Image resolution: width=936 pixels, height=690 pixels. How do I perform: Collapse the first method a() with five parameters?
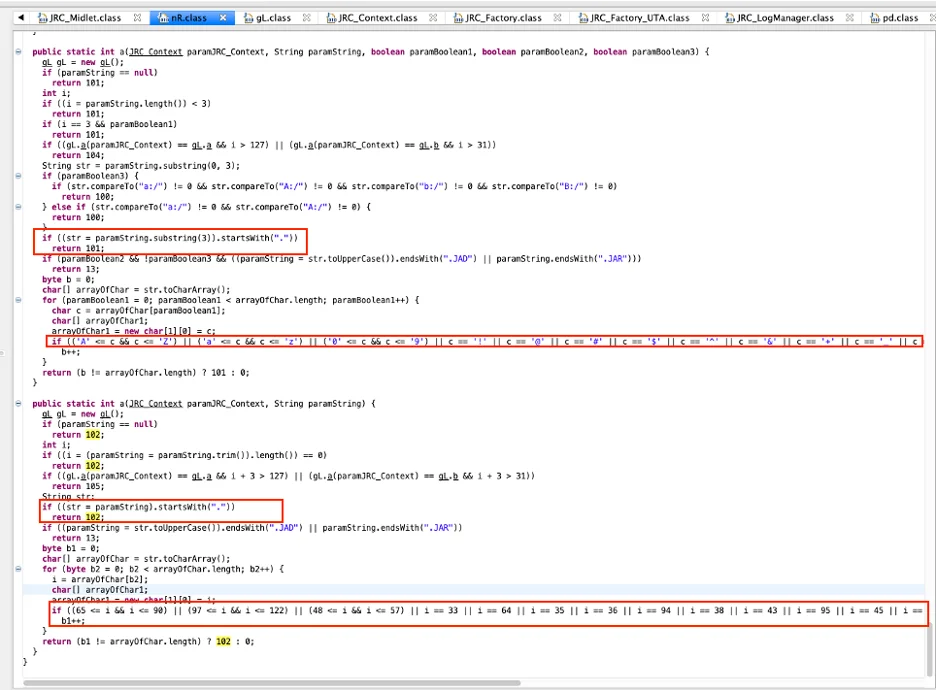click(20, 51)
